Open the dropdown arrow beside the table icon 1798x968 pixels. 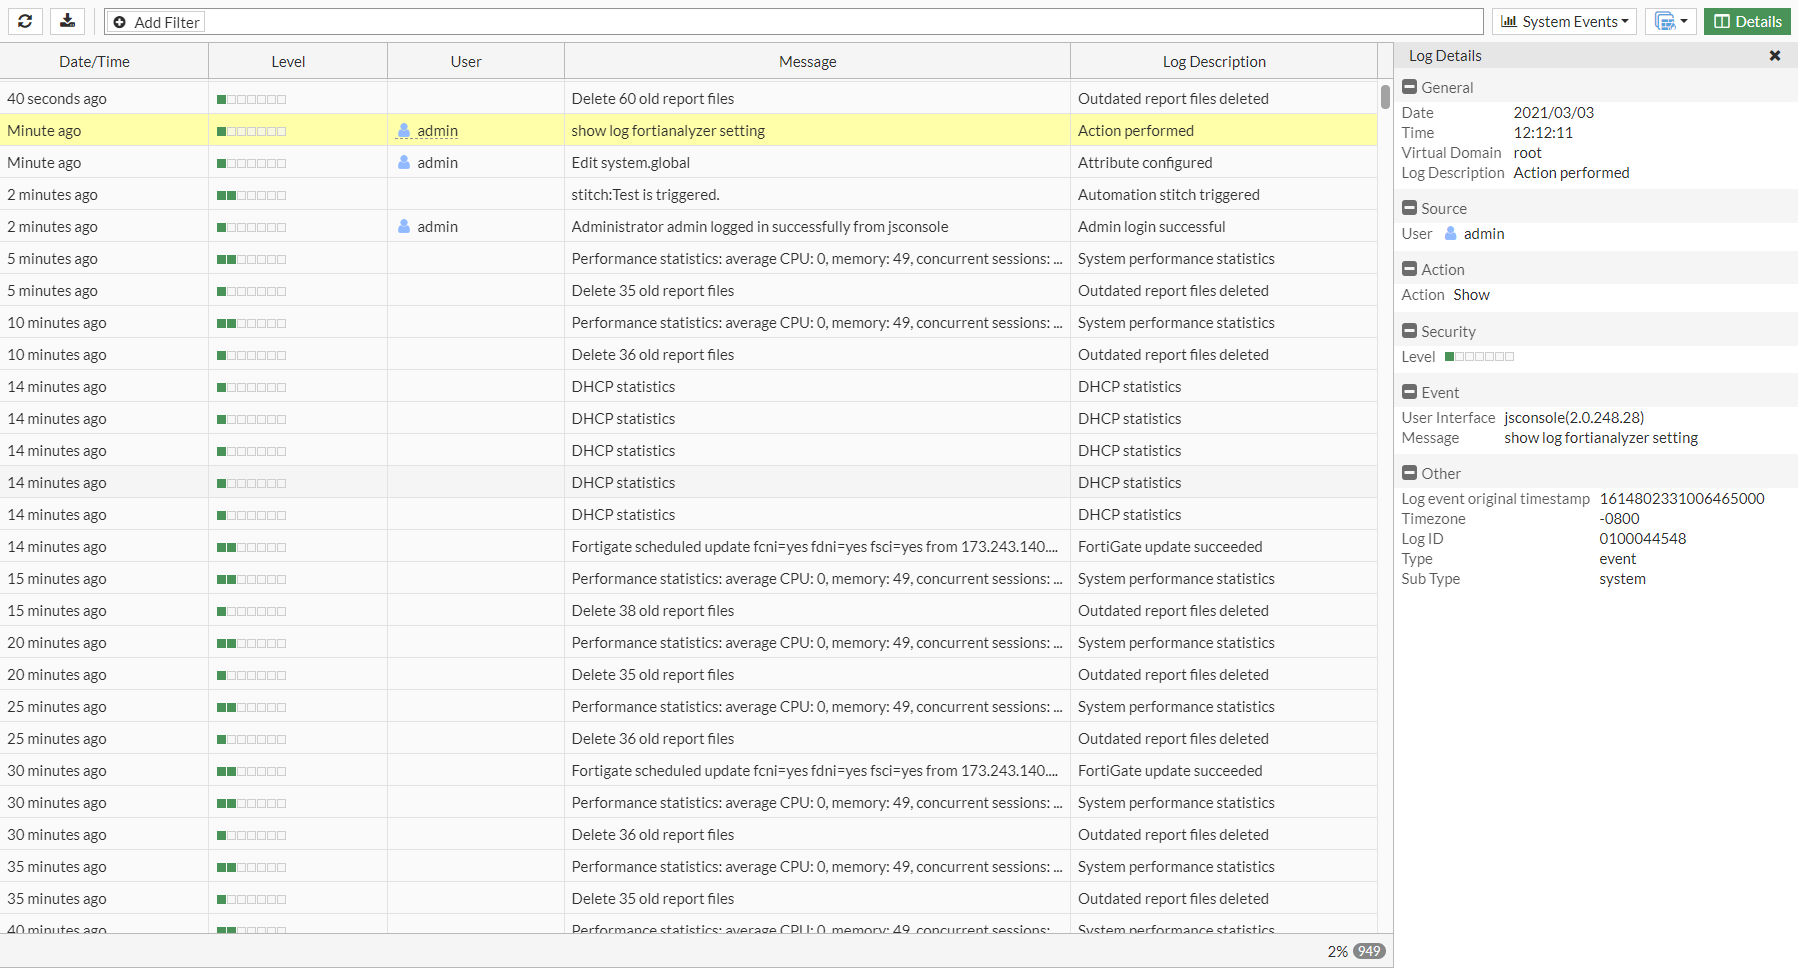(1683, 21)
